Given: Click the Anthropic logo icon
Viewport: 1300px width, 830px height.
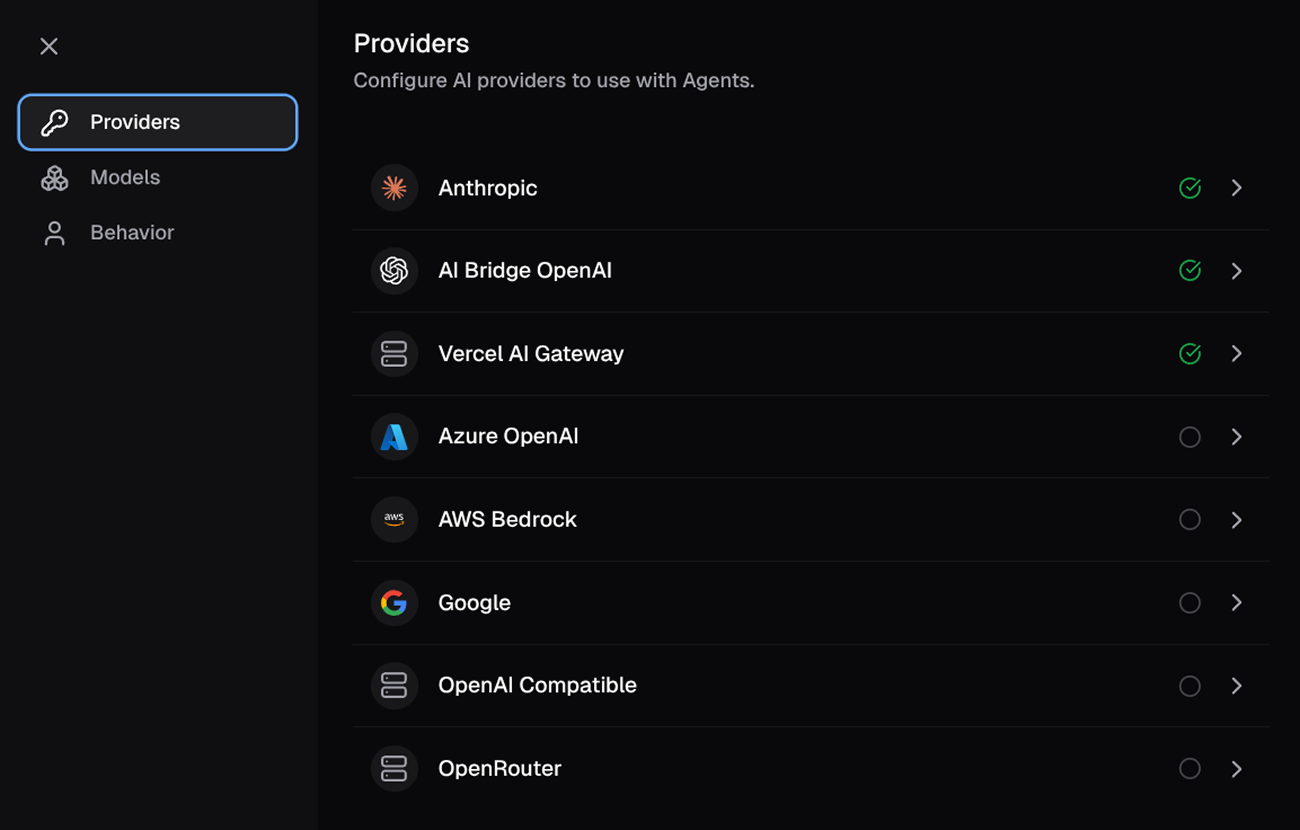Looking at the screenshot, I should tap(394, 187).
